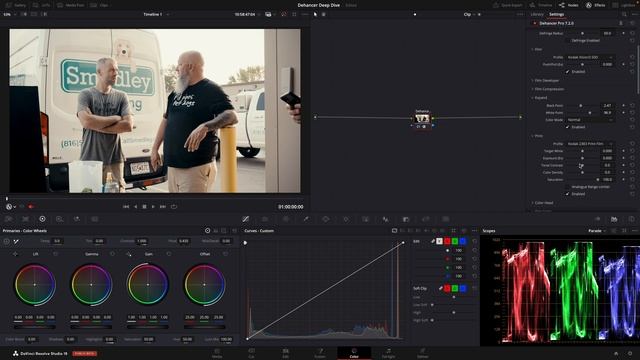Open the Qualifier eyedropper palette
This screenshot has height=360, width=640.
(x=306, y=219)
